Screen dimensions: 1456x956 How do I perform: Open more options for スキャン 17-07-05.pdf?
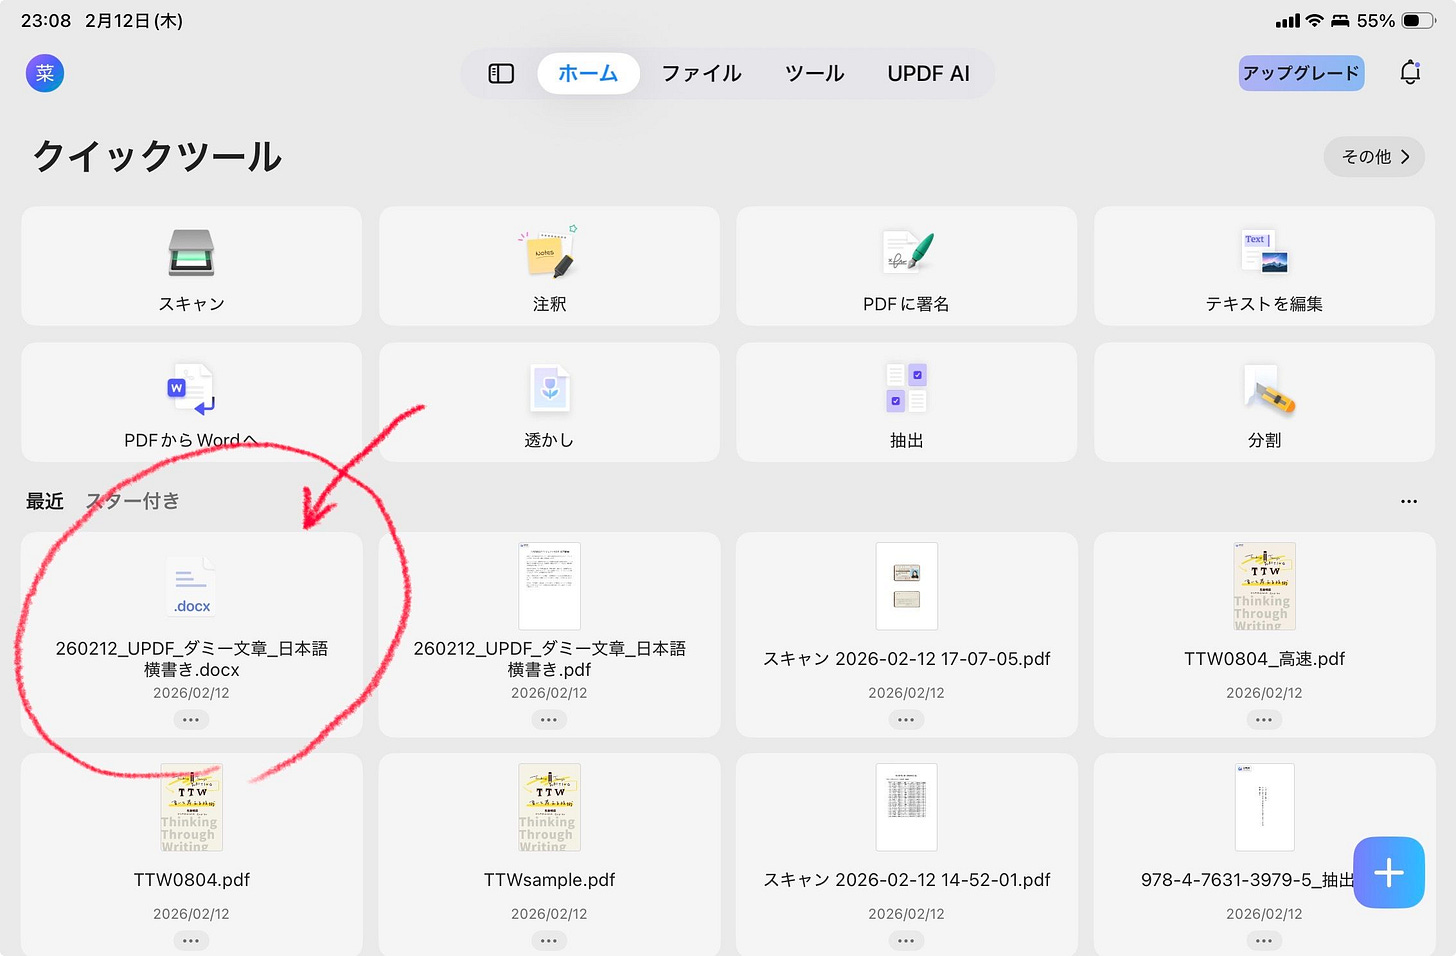point(906,719)
